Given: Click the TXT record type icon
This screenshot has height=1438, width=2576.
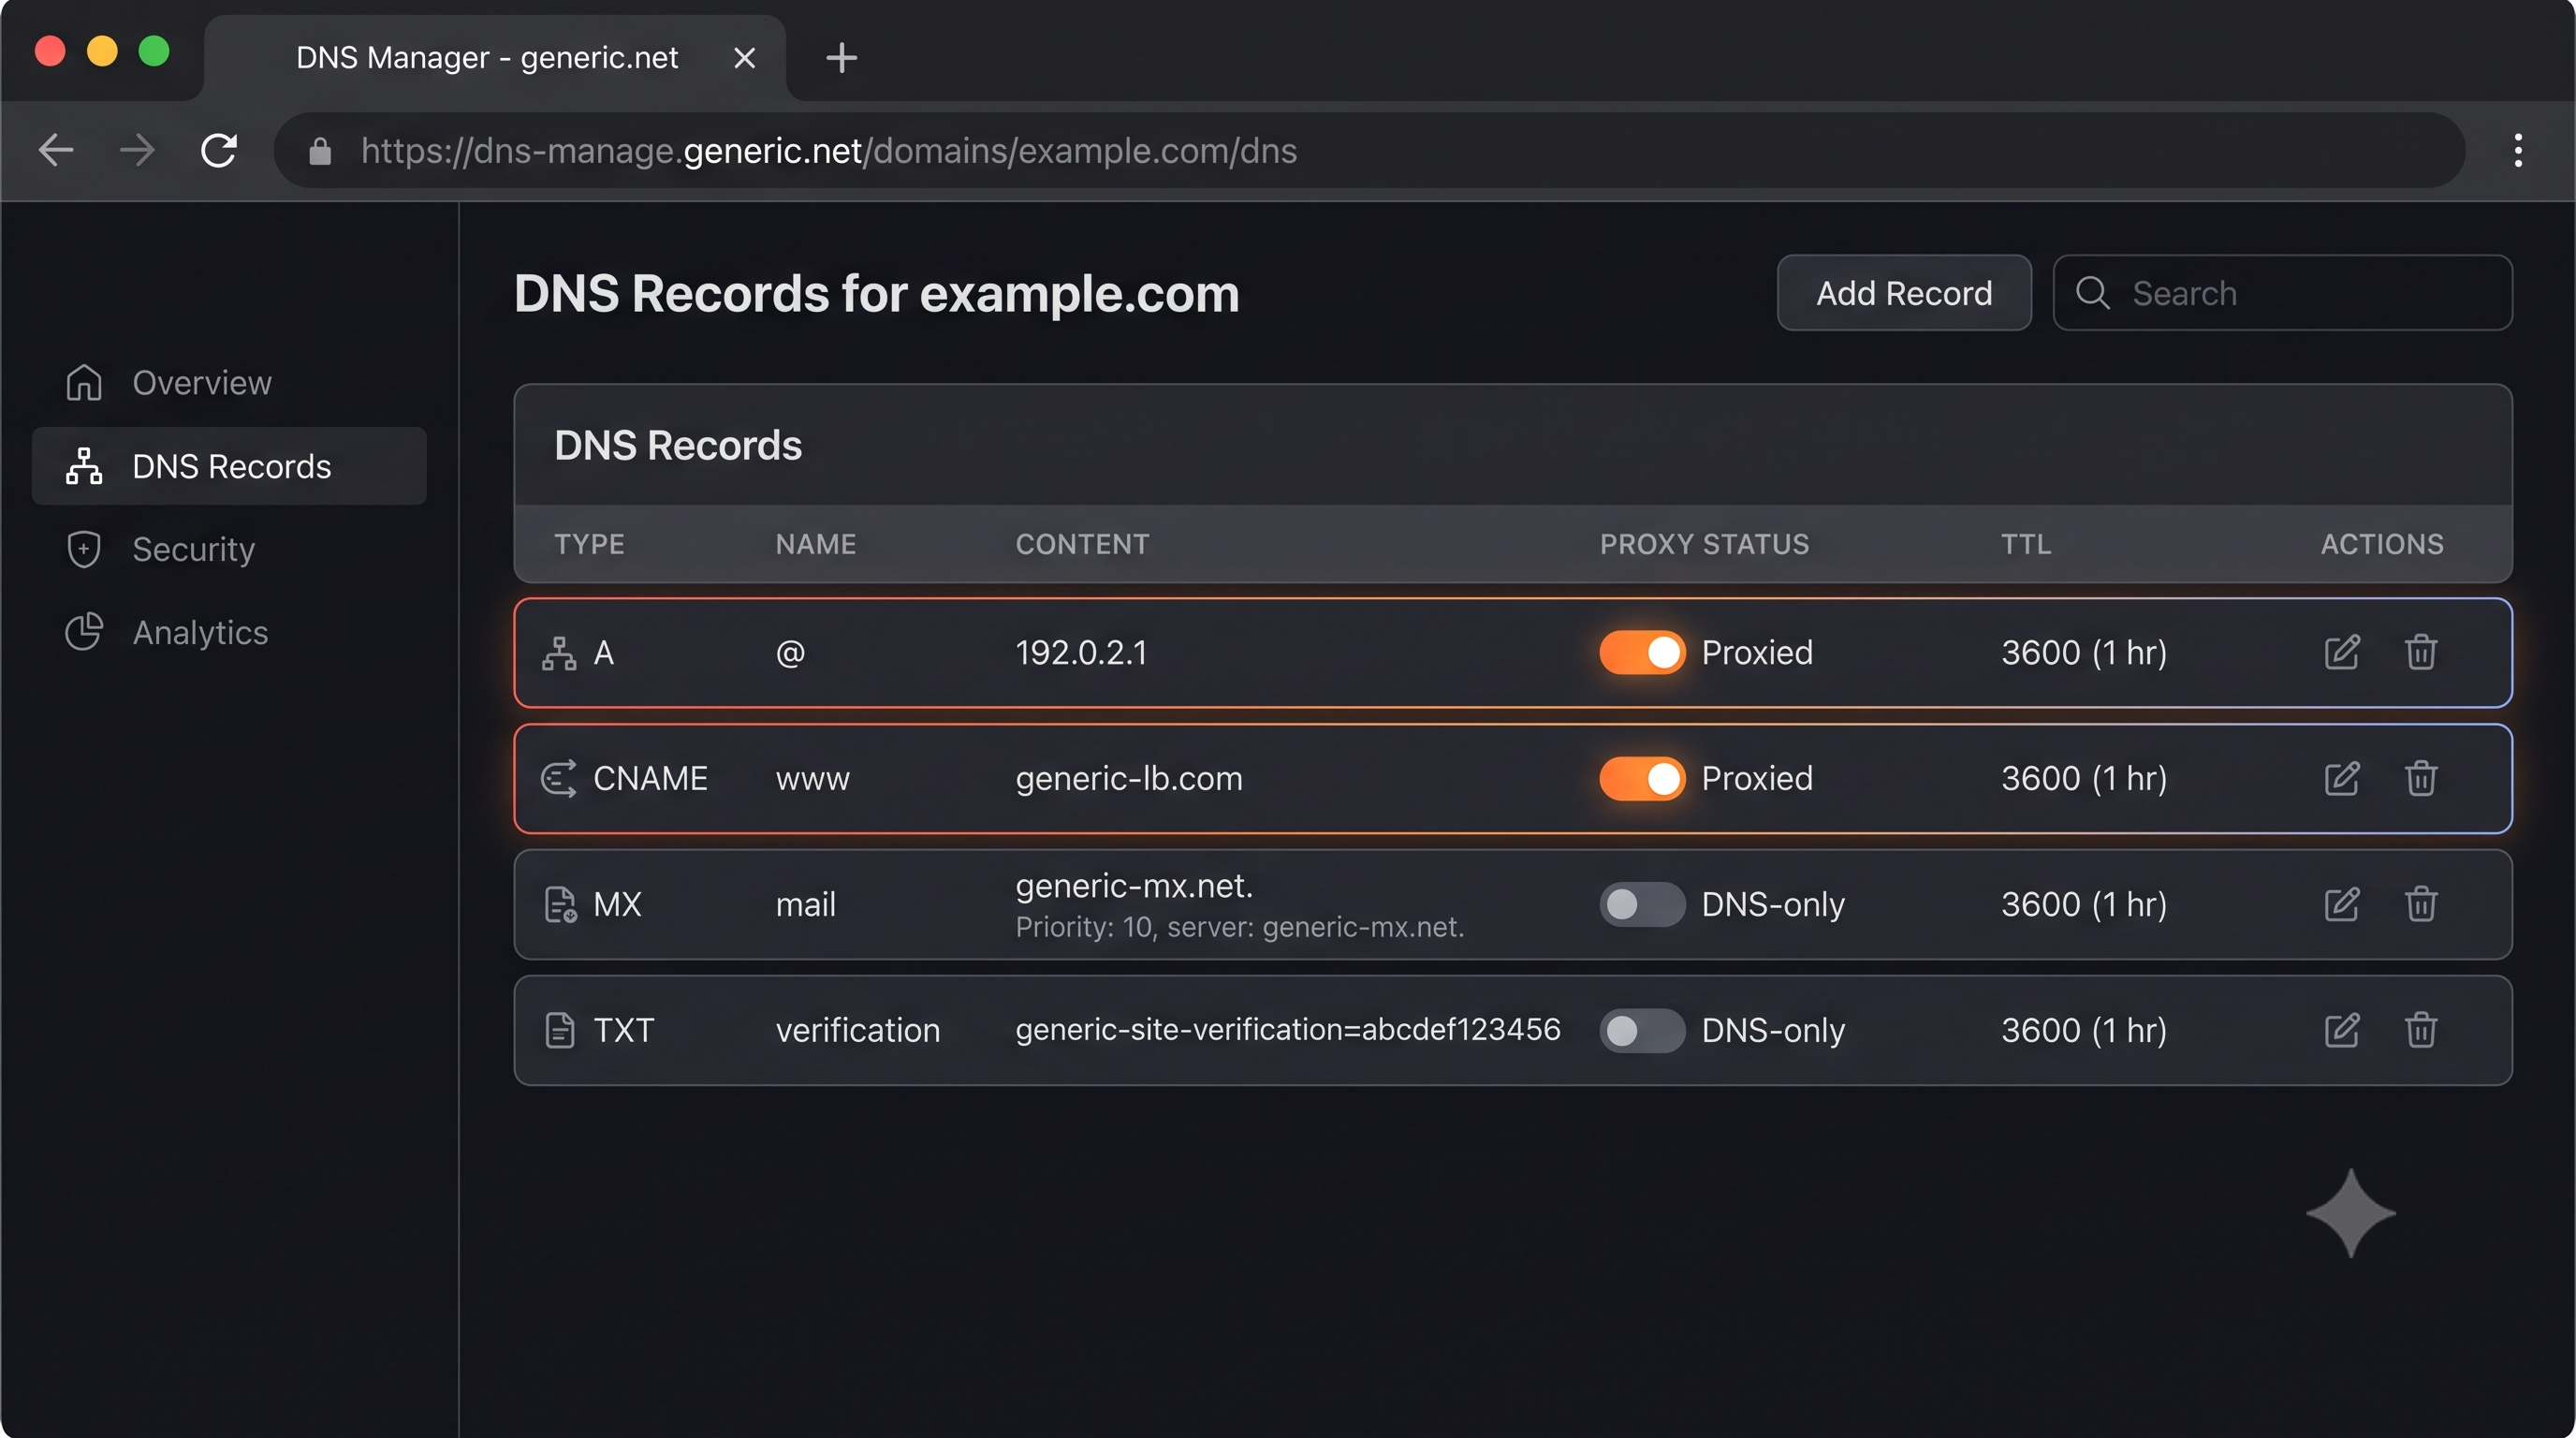Looking at the screenshot, I should click(560, 1030).
